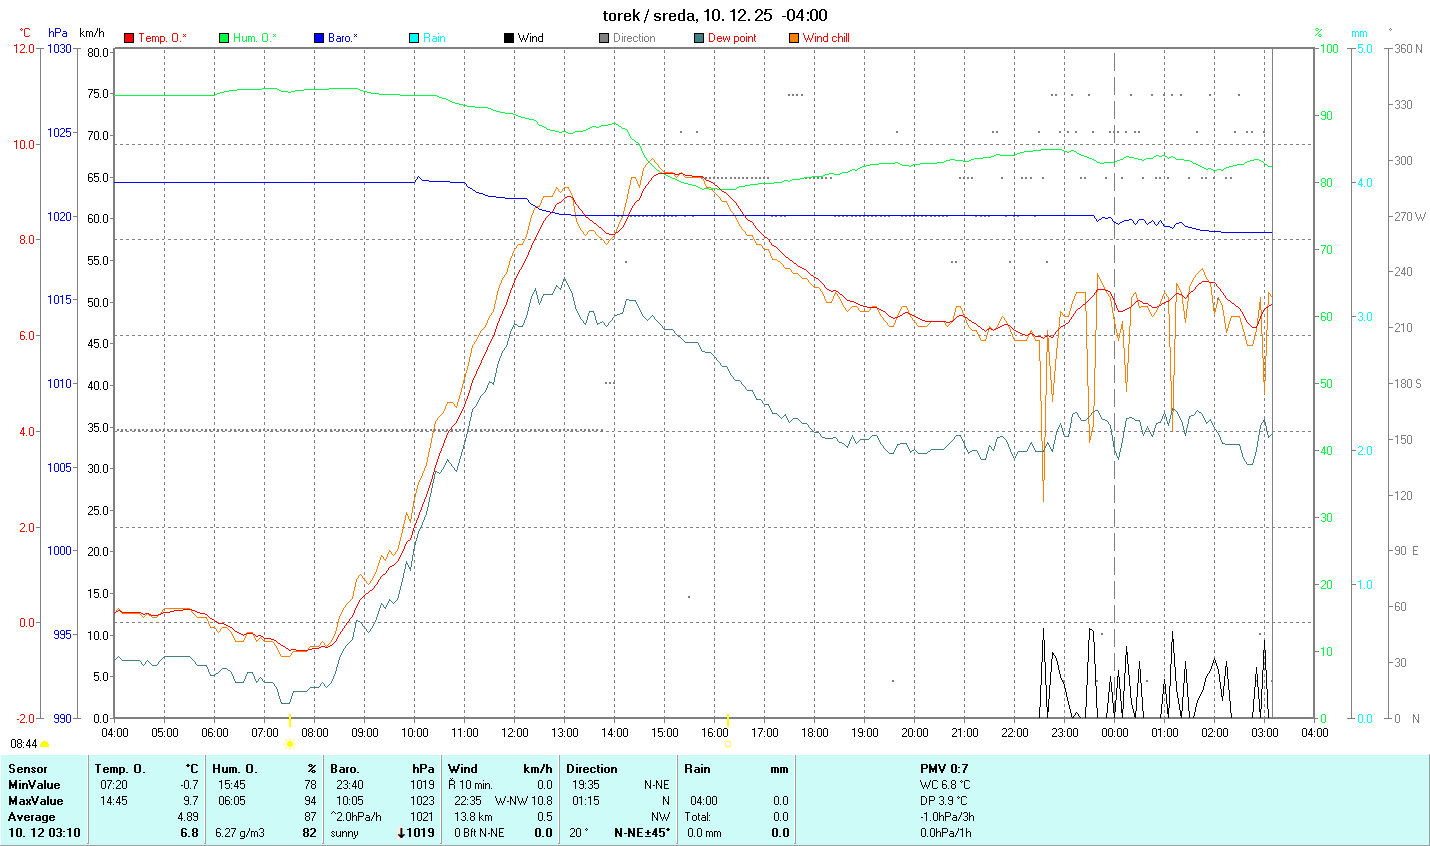Click the Temp. O. column header in the table

tap(120, 769)
